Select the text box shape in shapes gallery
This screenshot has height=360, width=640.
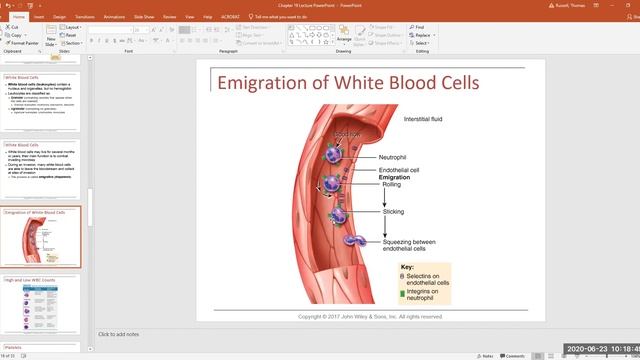point(291,28)
